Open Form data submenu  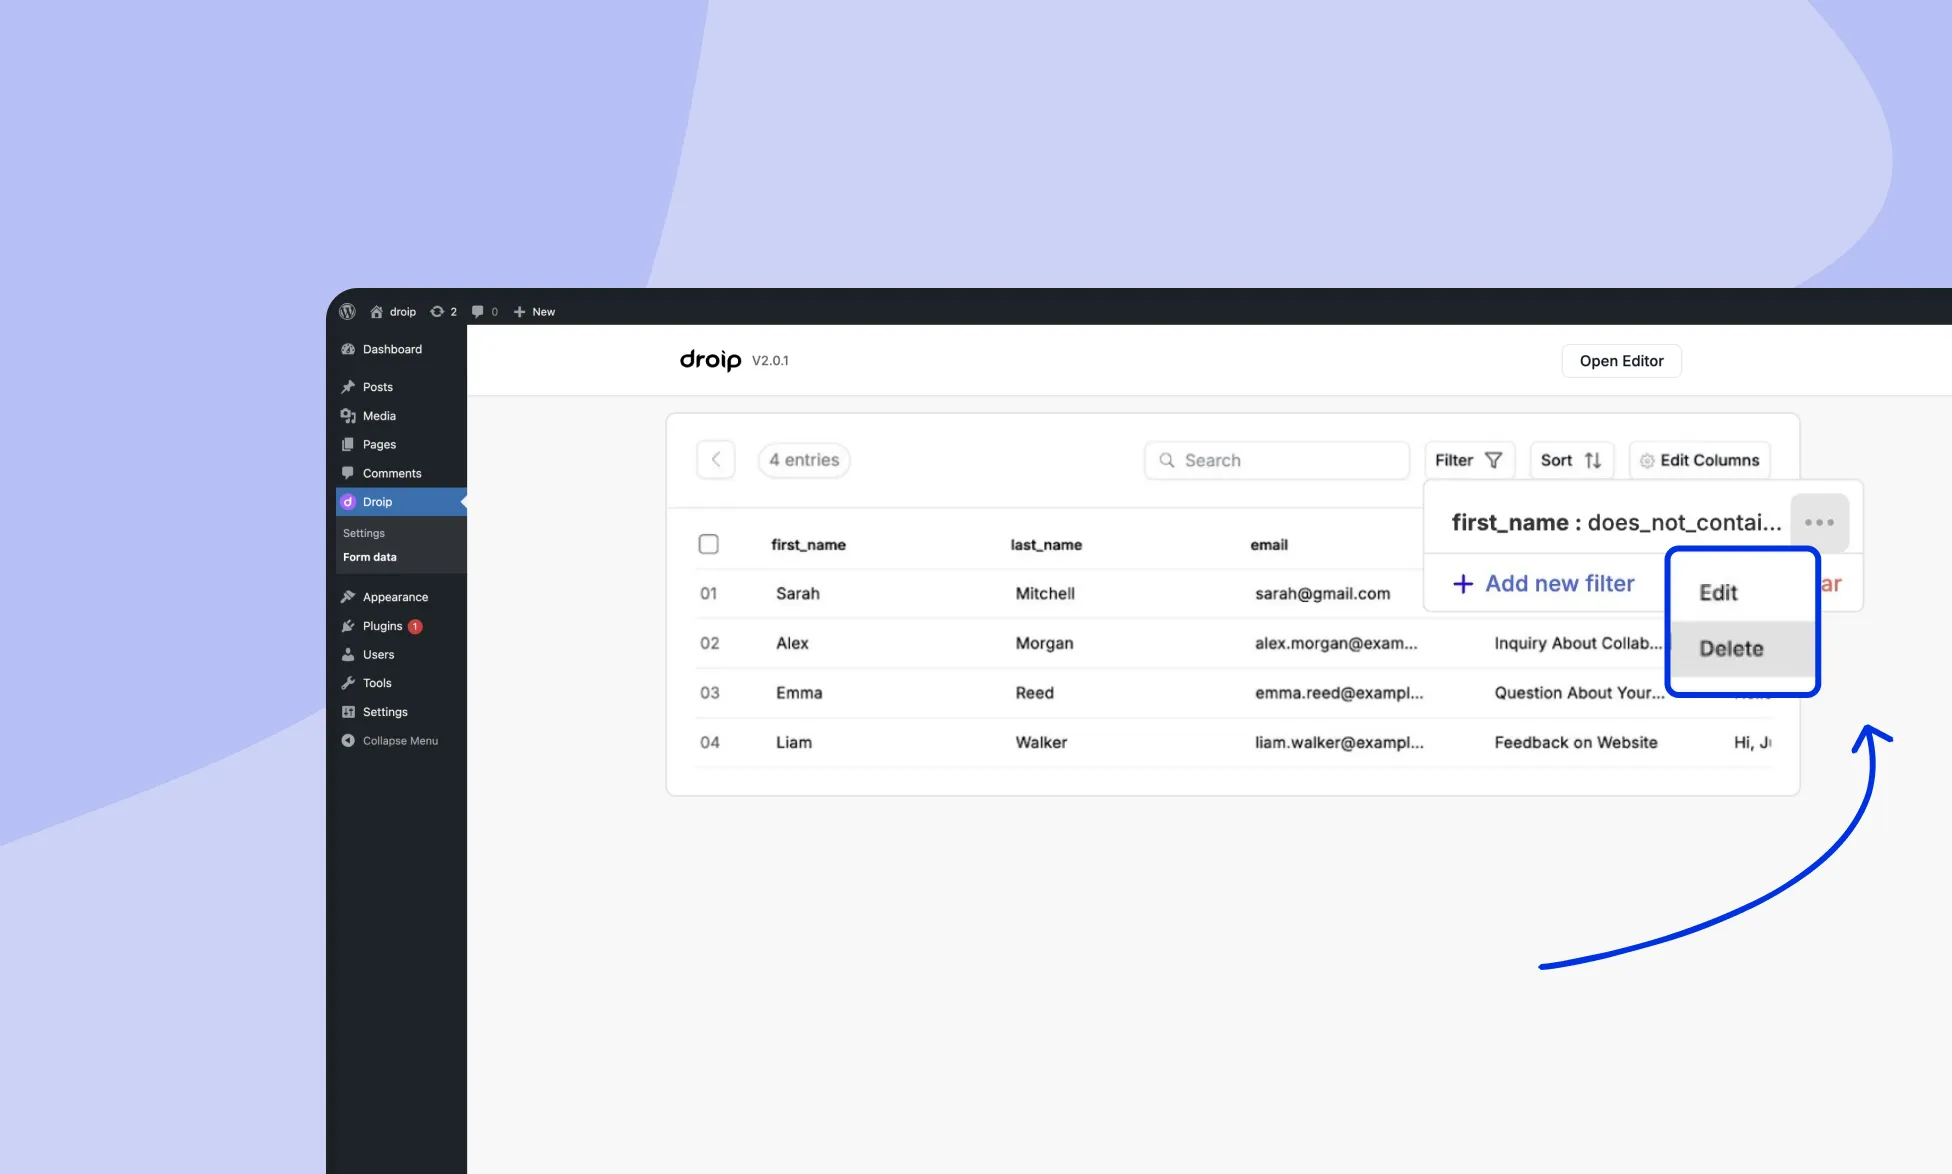[370, 557]
